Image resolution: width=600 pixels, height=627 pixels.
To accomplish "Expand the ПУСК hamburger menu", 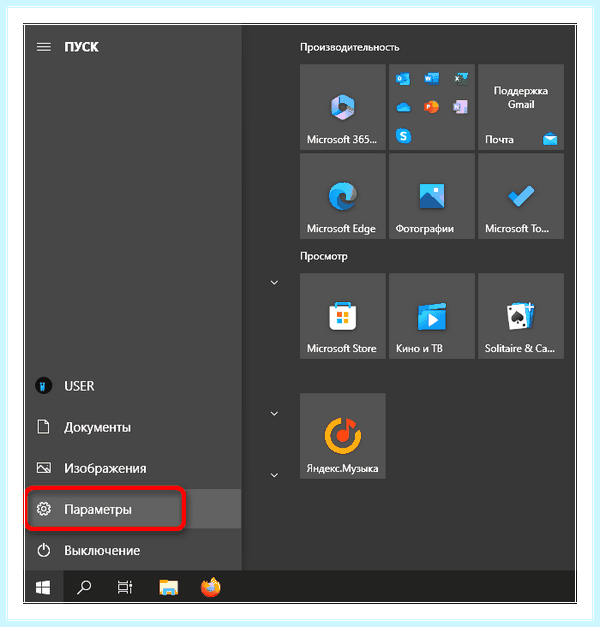I will [44, 47].
